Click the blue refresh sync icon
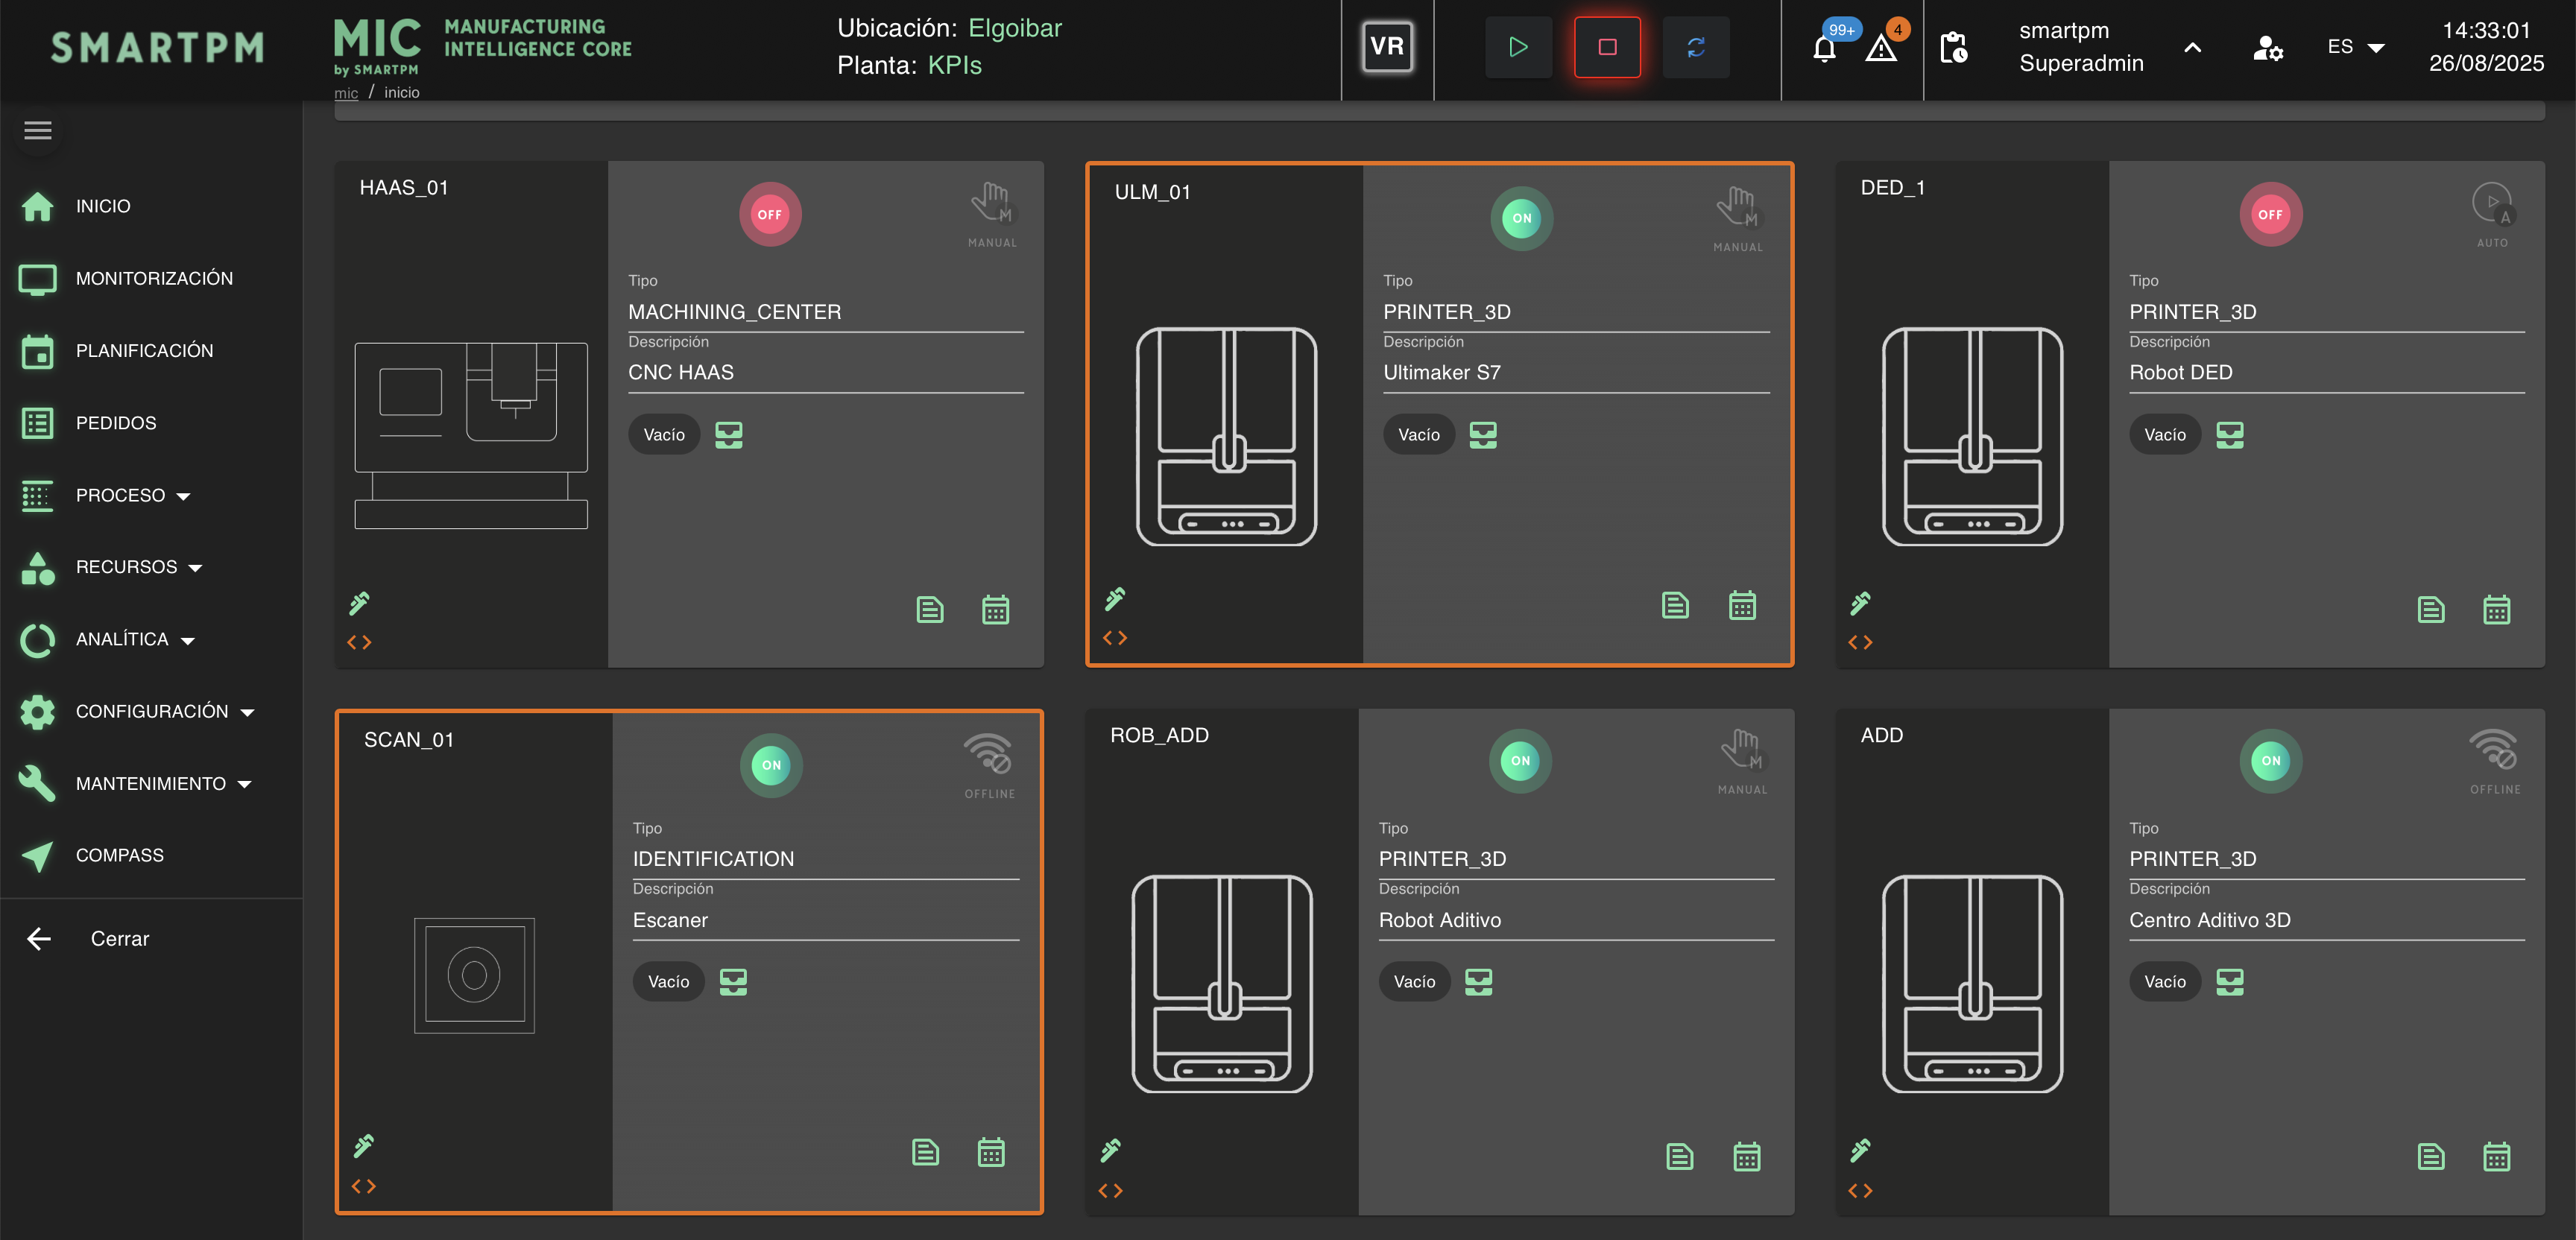The image size is (2576, 1240). pyautogui.click(x=1695, y=47)
